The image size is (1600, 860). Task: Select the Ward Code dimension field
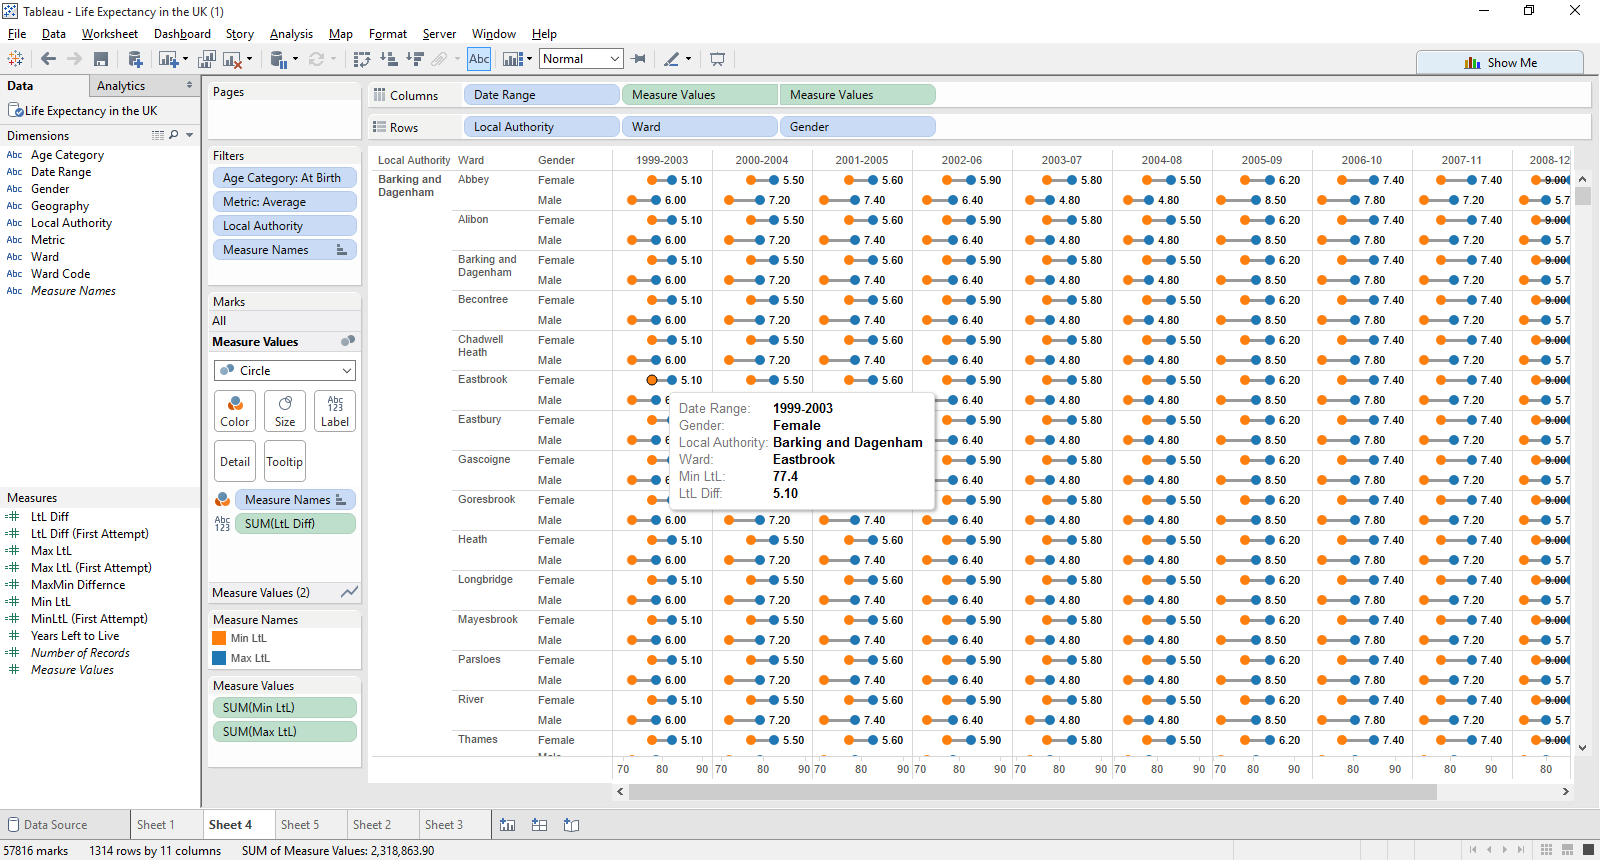pyautogui.click(x=60, y=274)
